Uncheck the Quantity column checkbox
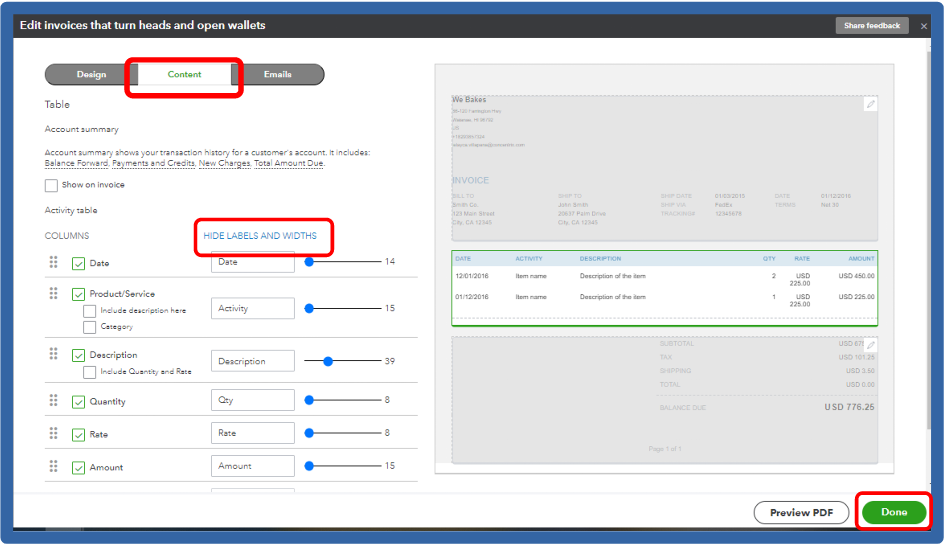The width and height of the screenshot is (944, 545). 78,402
